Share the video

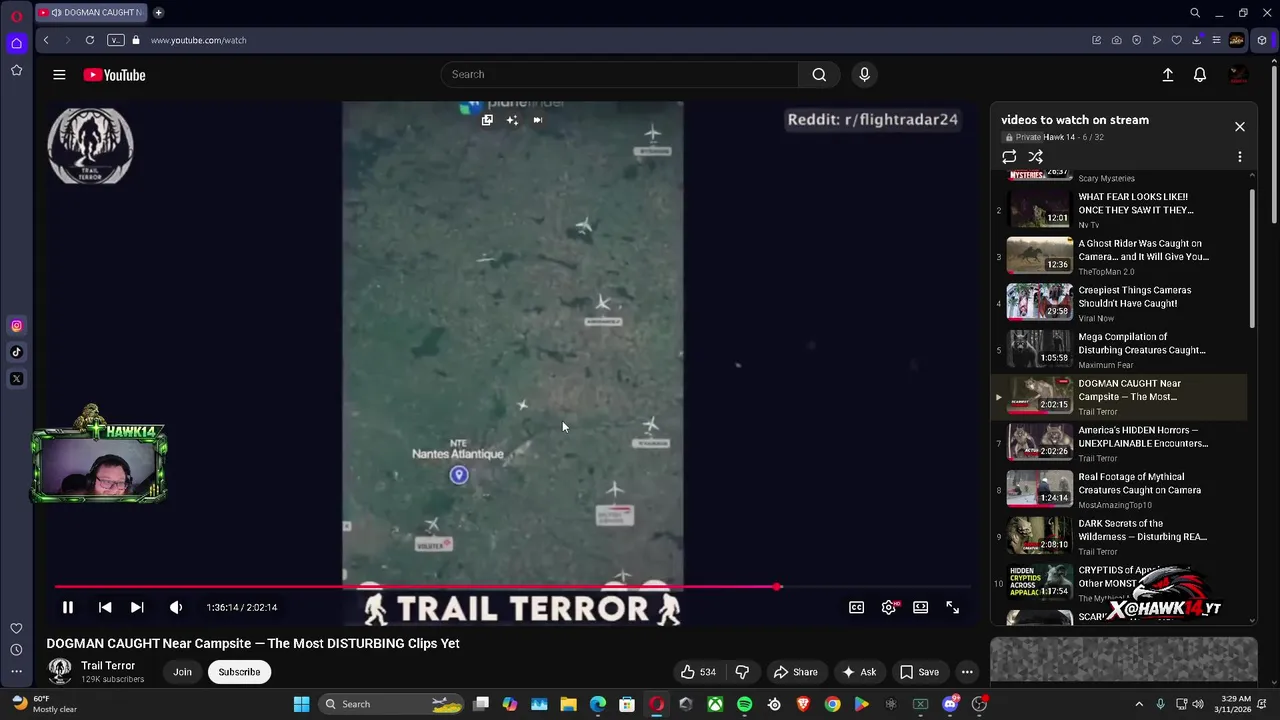[796, 672]
